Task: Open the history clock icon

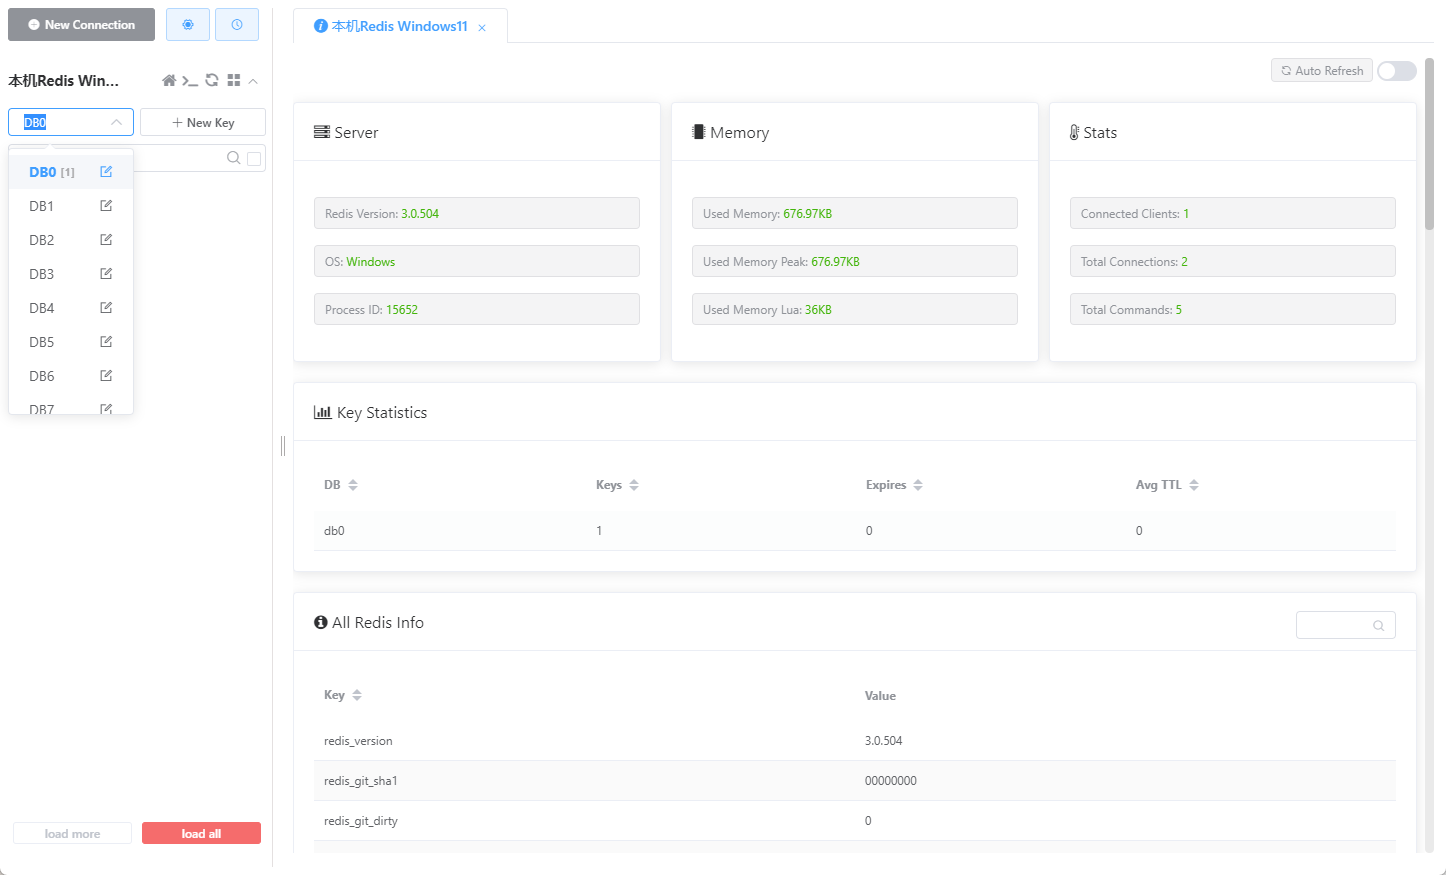Action: click(237, 24)
